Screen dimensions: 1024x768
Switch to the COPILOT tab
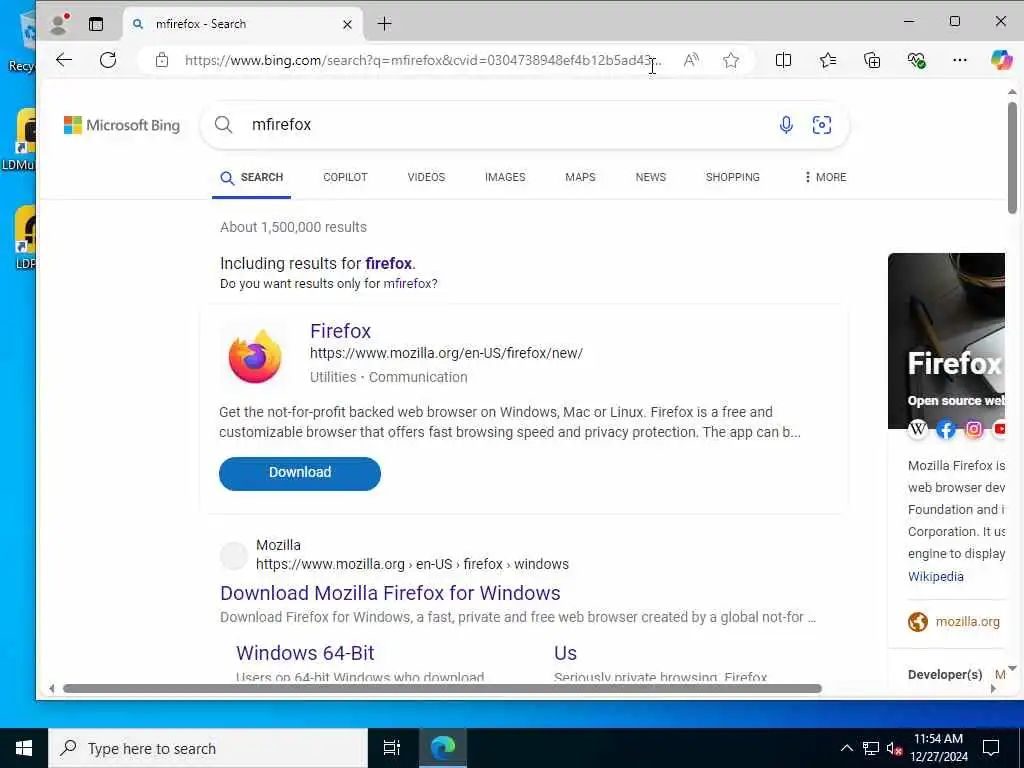click(x=345, y=177)
